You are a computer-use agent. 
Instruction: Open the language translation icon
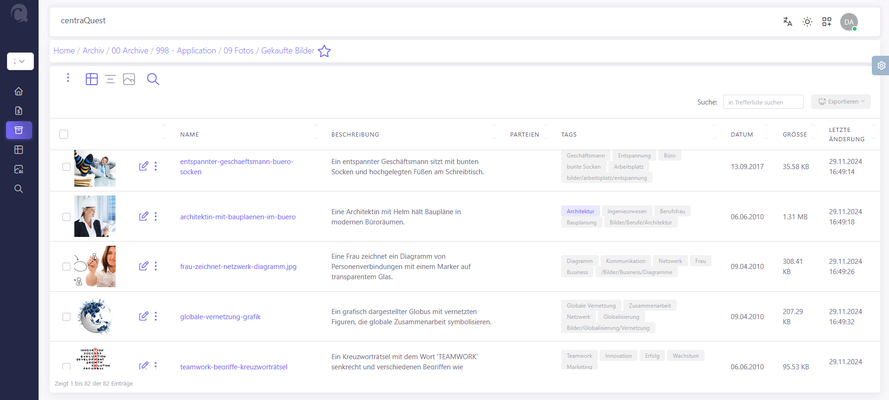coord(788,21)
